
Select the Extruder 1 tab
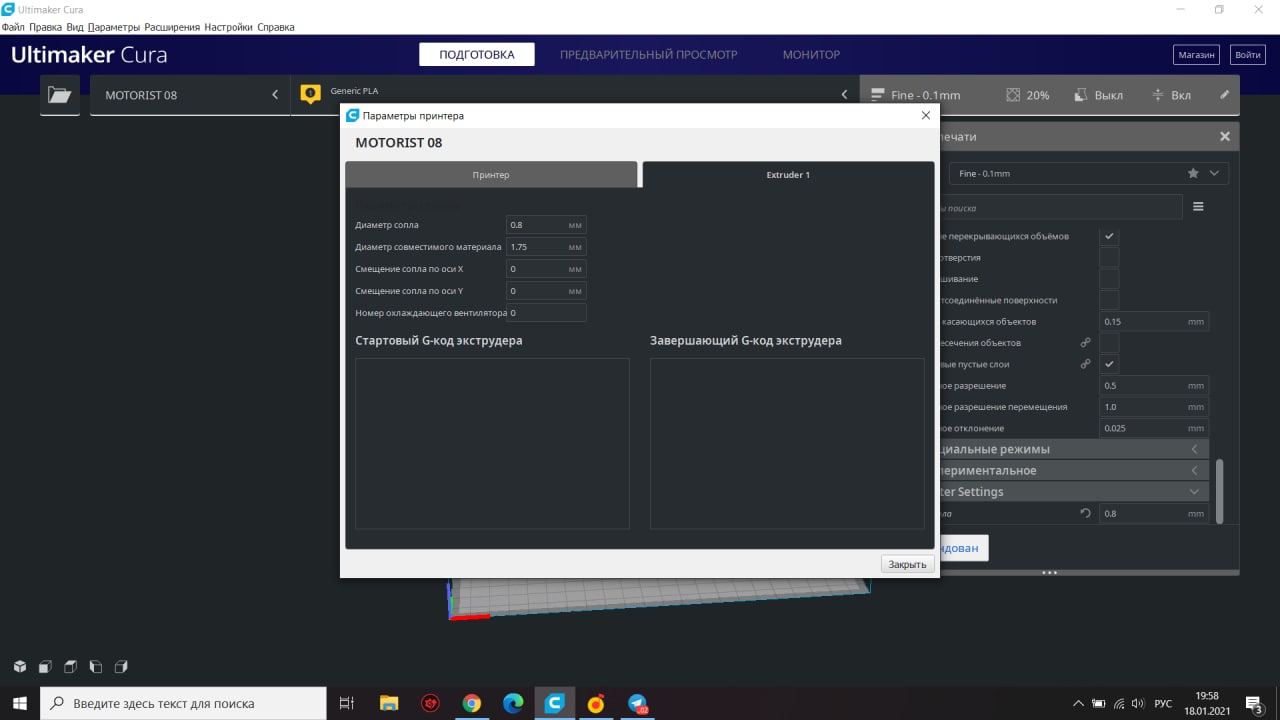[x=788, y=175]
